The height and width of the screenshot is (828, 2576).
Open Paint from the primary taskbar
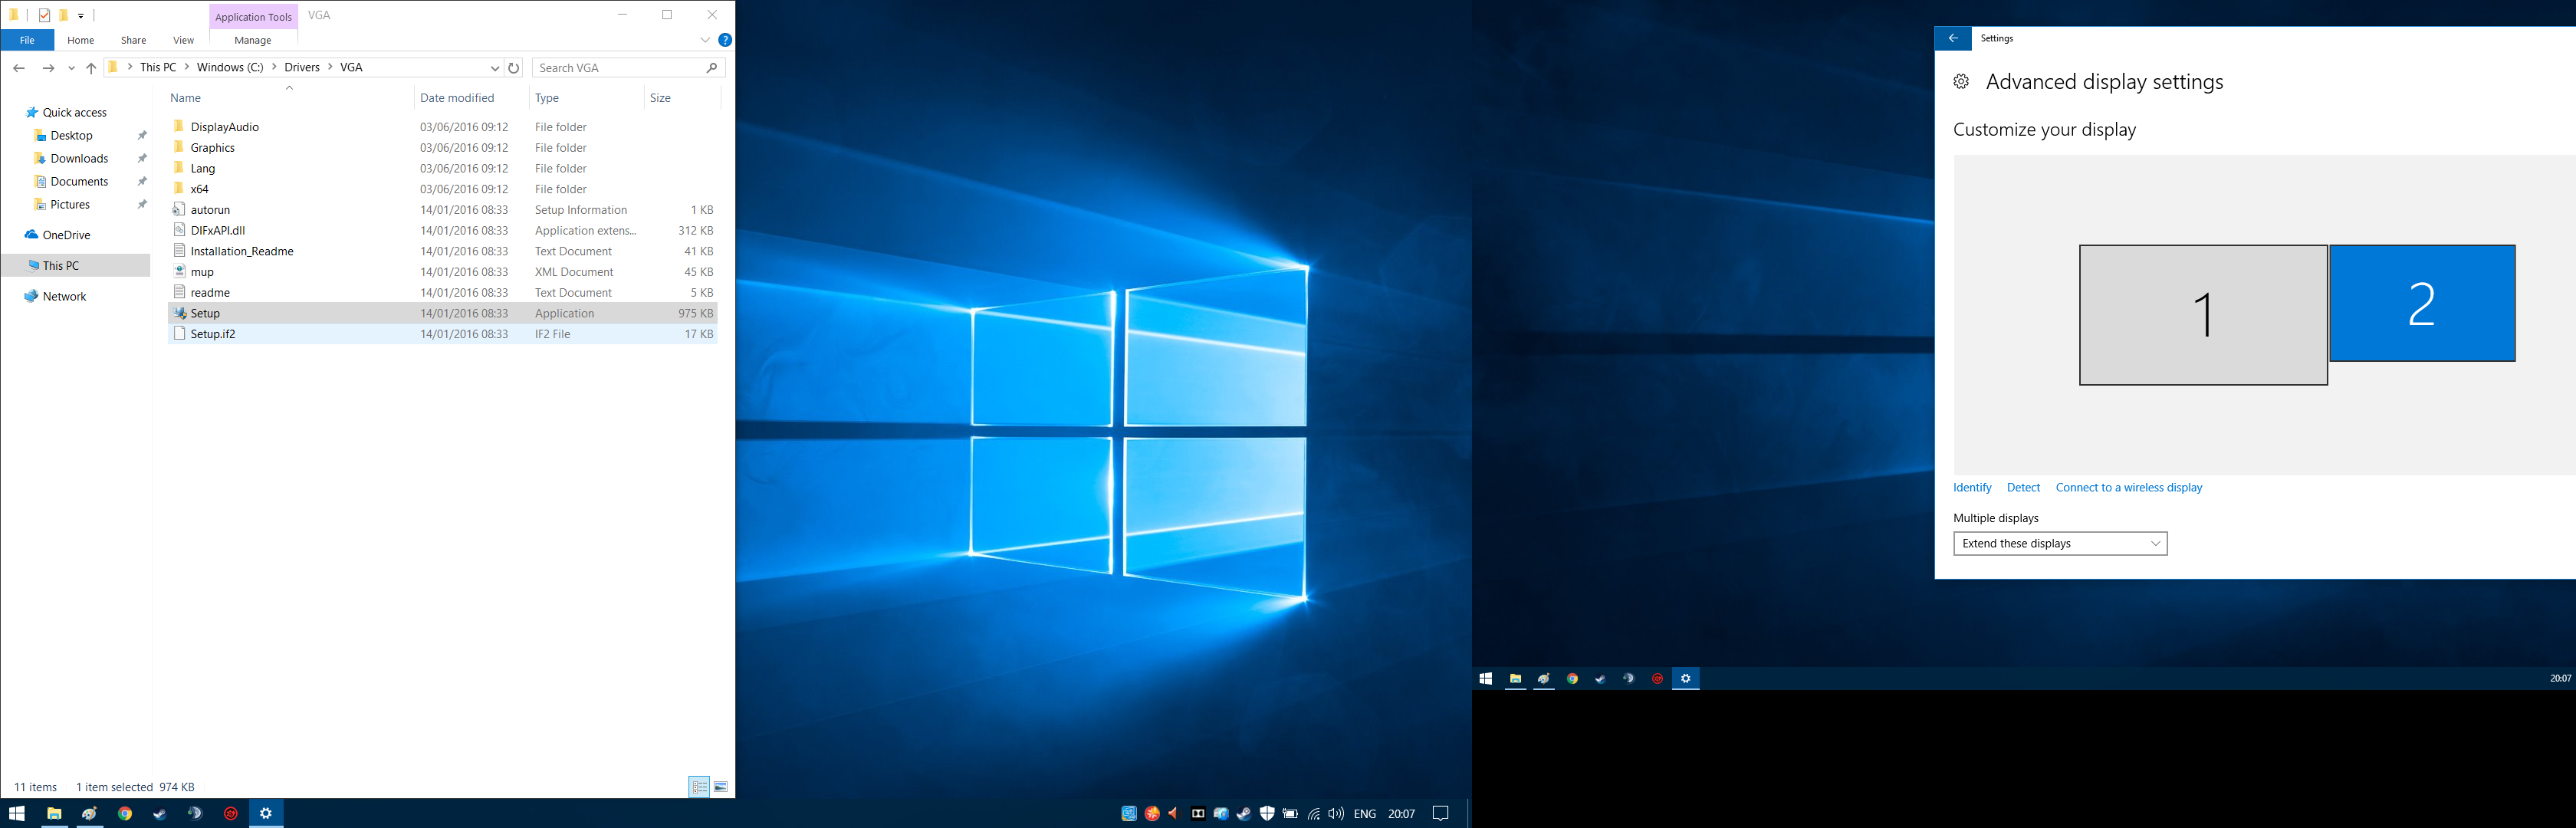click(90, 813)
